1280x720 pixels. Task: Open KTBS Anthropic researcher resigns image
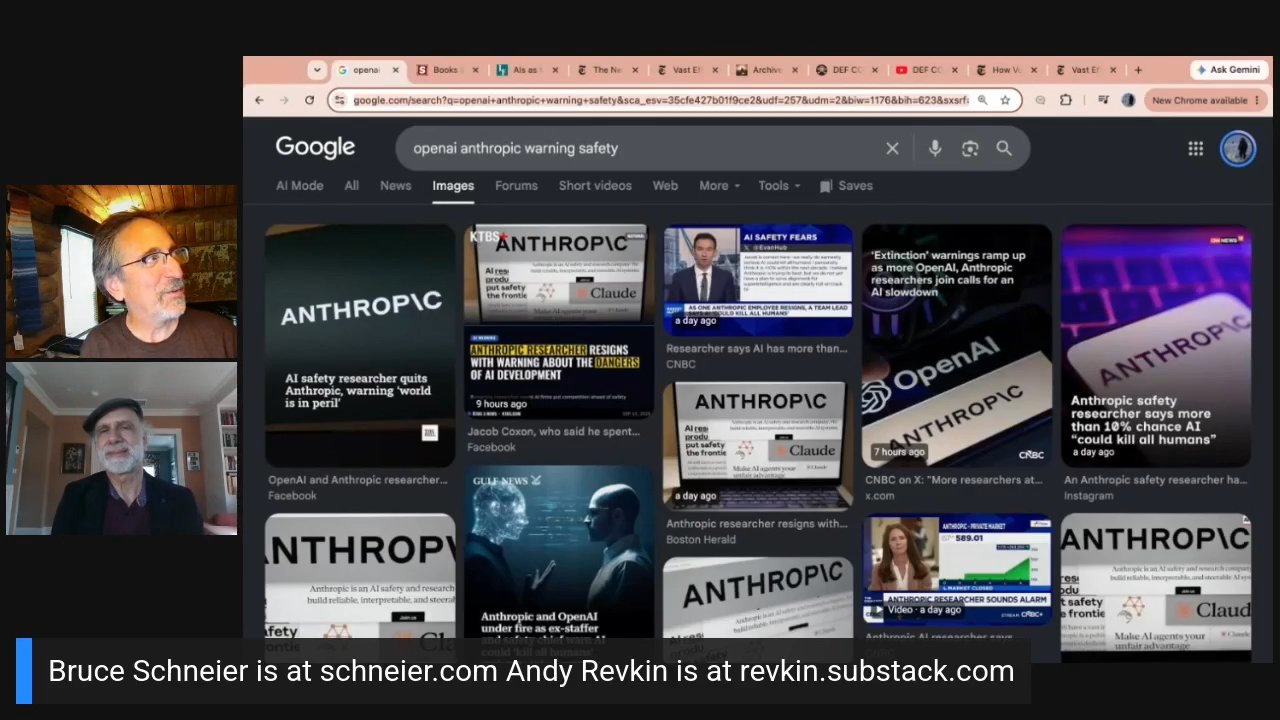click(559, 320)
